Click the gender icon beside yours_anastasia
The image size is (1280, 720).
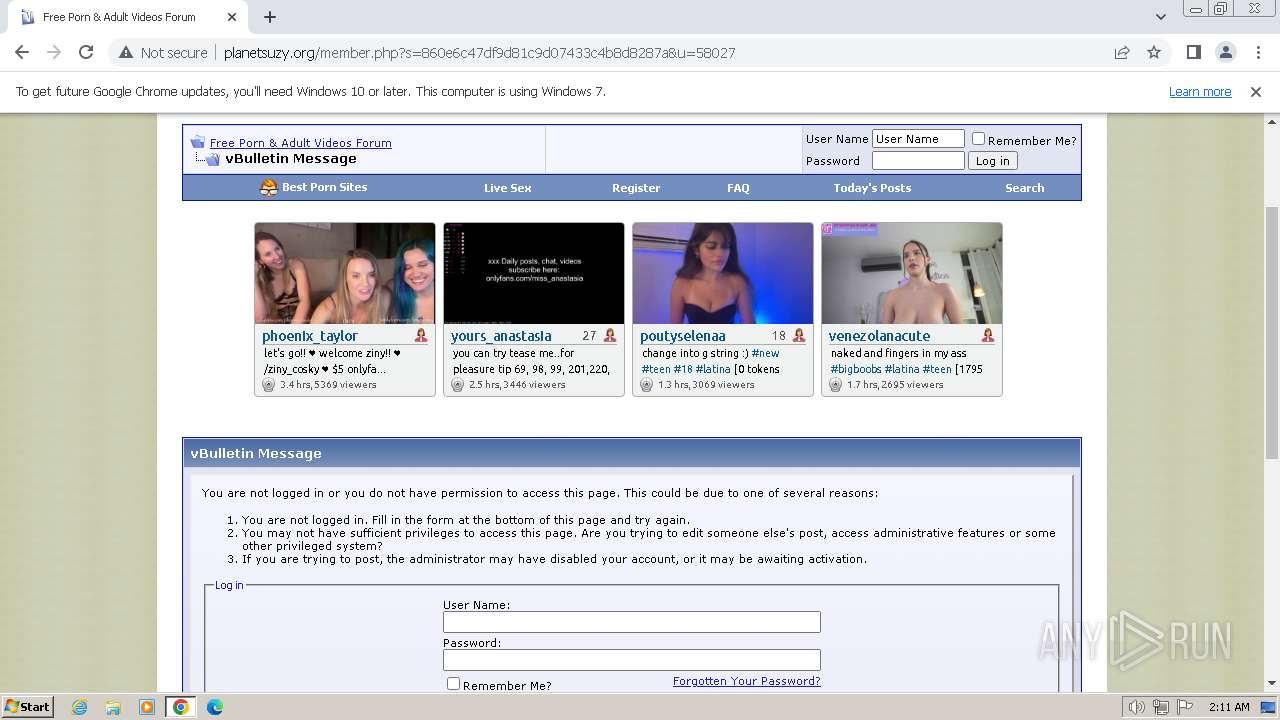(610, 336)
